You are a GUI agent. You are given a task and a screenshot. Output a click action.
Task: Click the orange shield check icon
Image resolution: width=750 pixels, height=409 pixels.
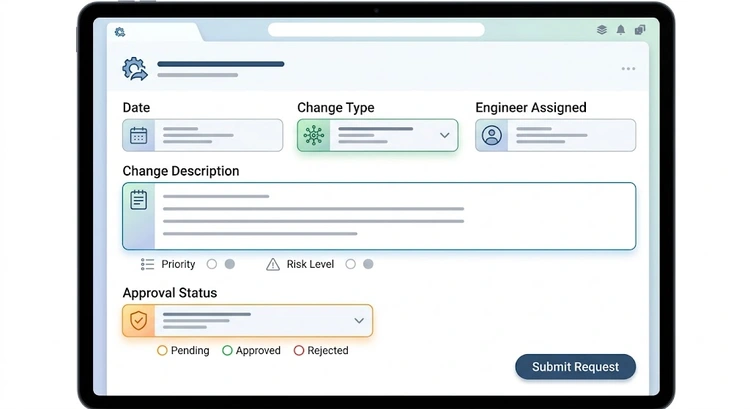(x=138, y=321)
